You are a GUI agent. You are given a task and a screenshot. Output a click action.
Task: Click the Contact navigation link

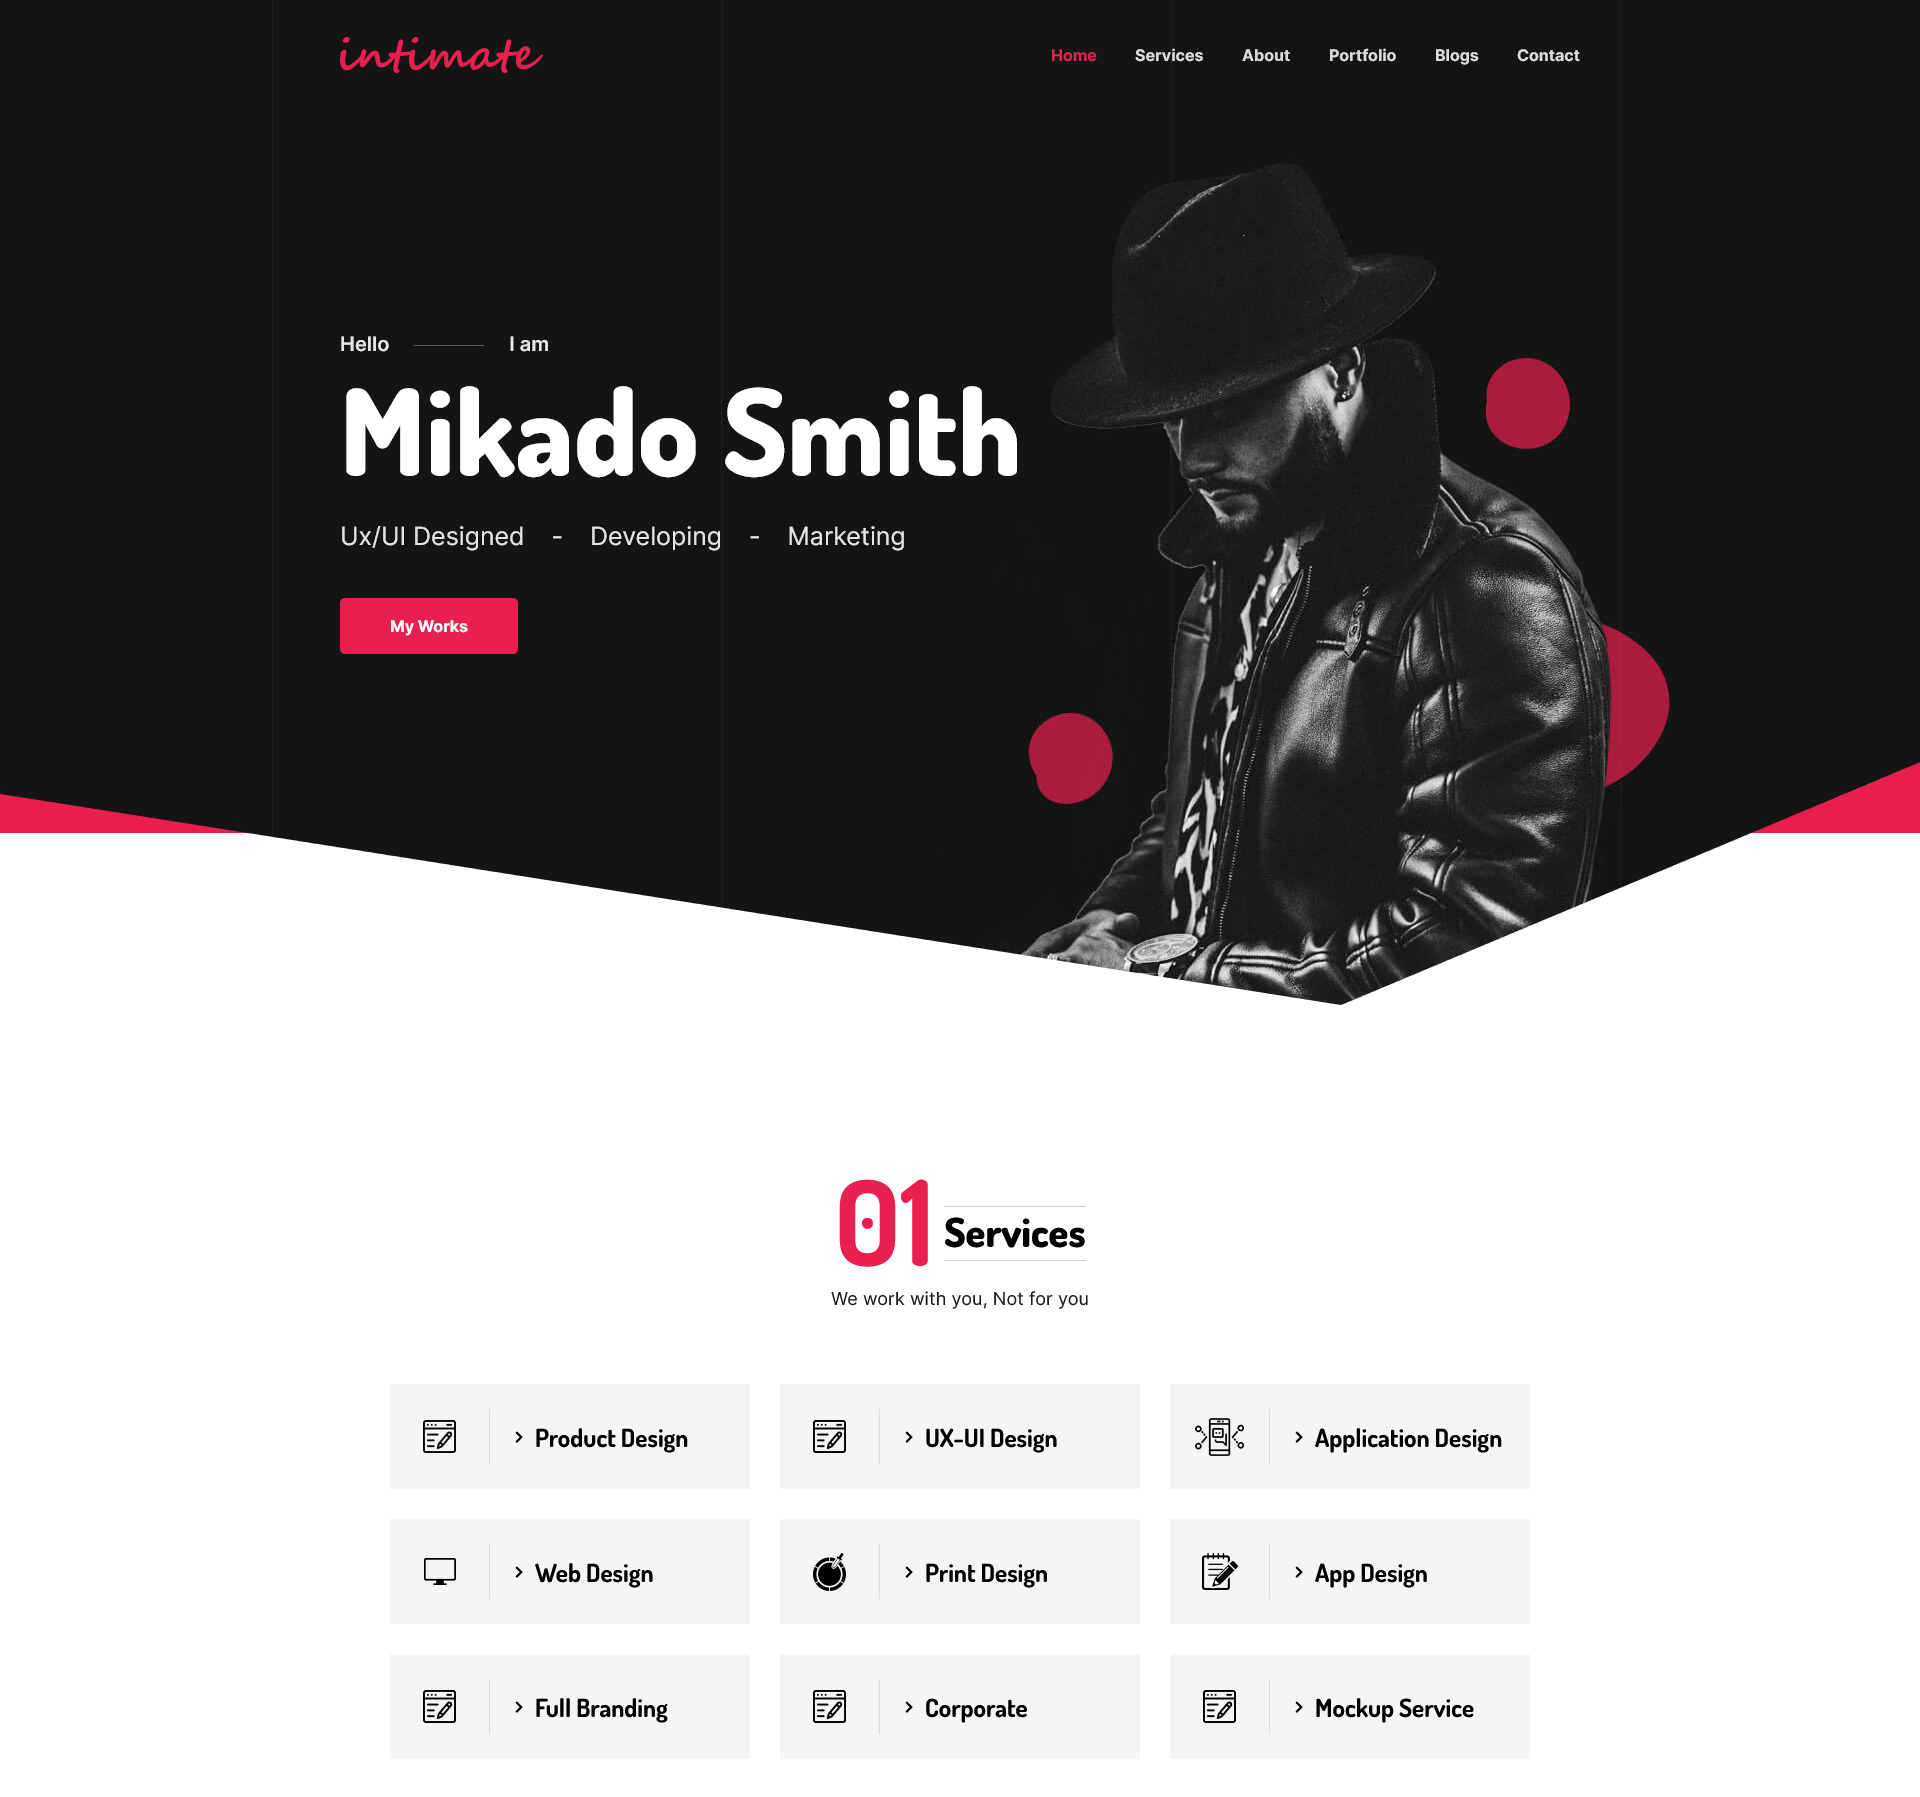click(x=1547, y=54)
